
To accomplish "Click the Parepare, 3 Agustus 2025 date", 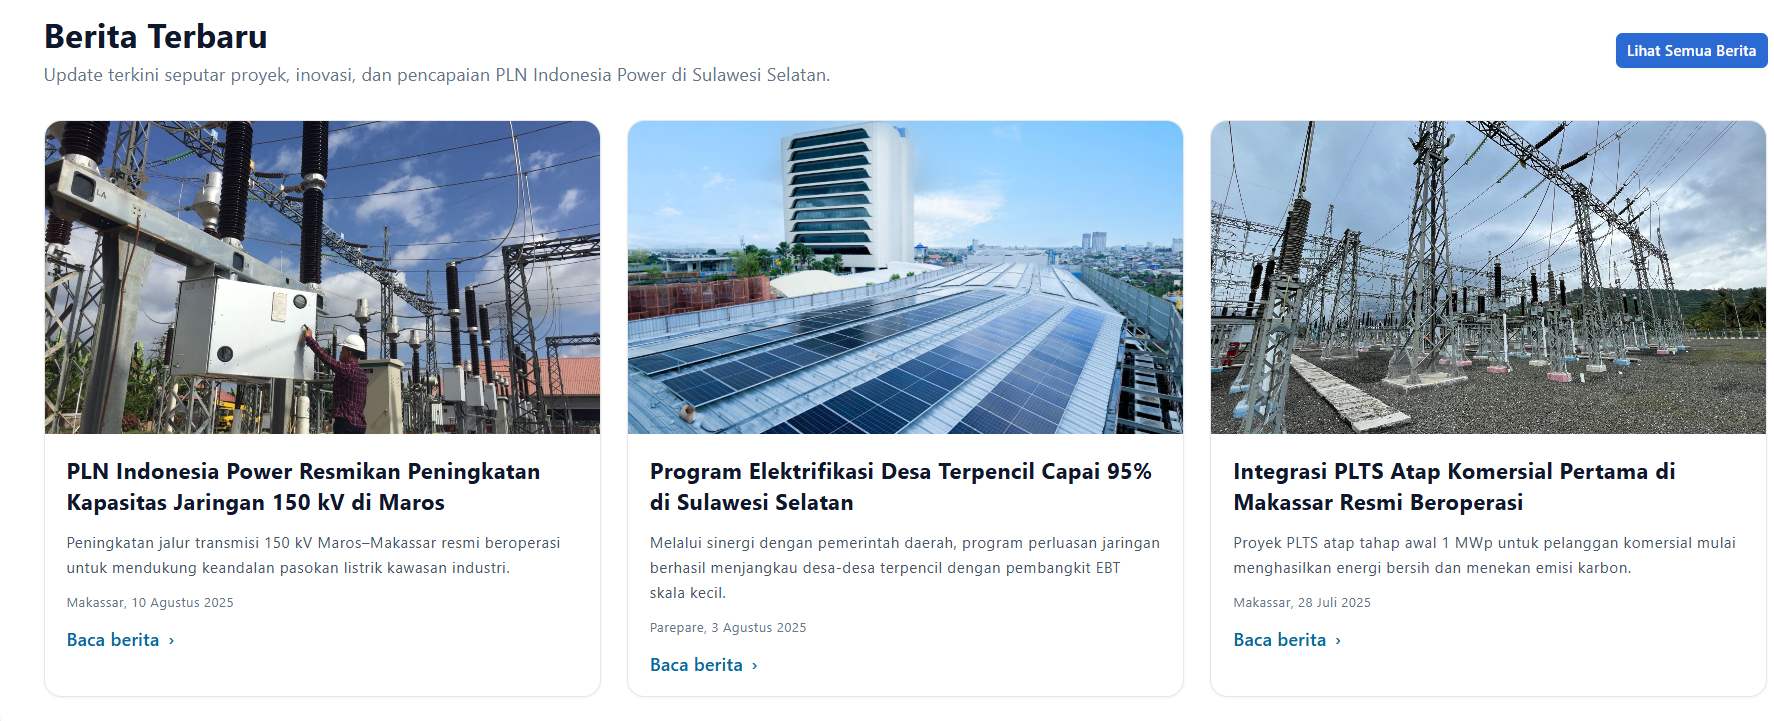I will [727, 628].
